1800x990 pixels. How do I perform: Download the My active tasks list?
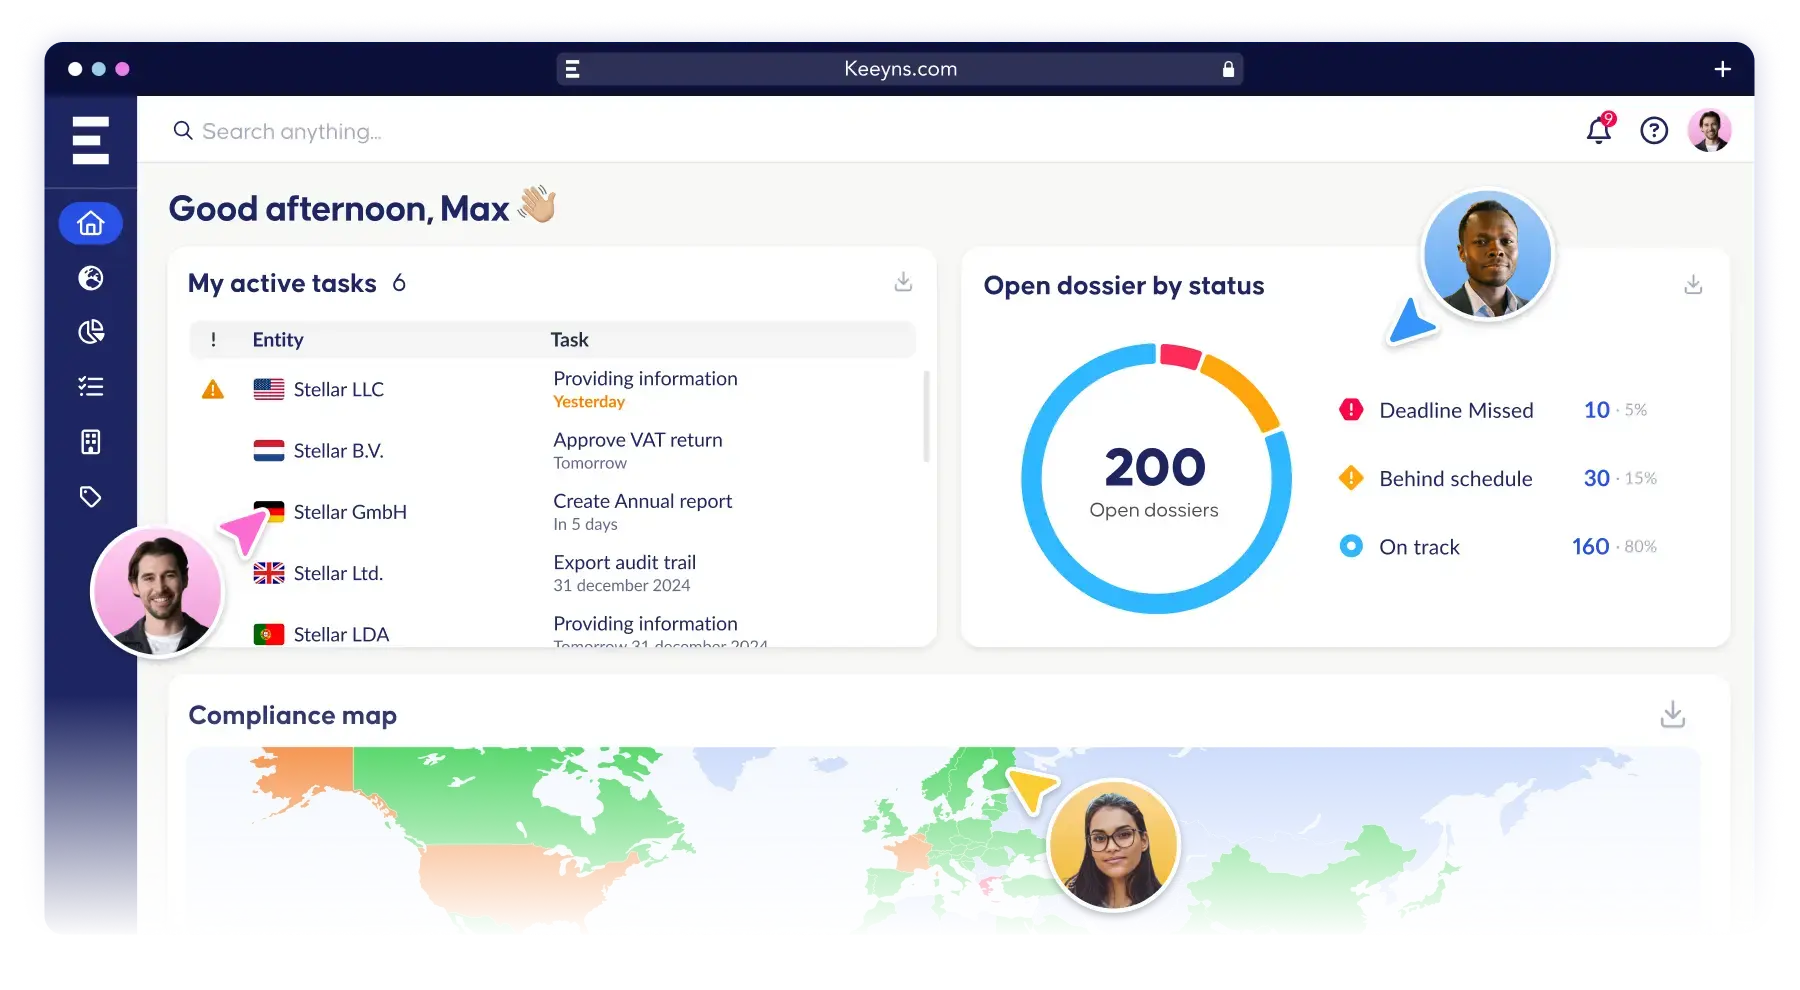tap(903, 282)
